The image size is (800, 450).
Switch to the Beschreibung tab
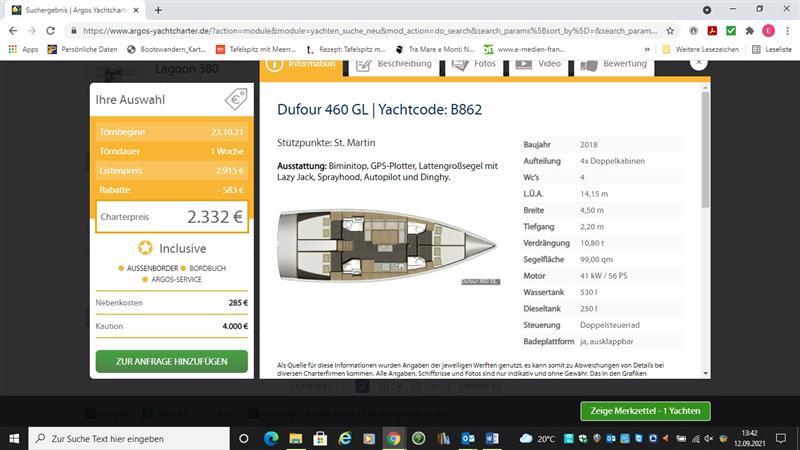[x=393, y=64]
